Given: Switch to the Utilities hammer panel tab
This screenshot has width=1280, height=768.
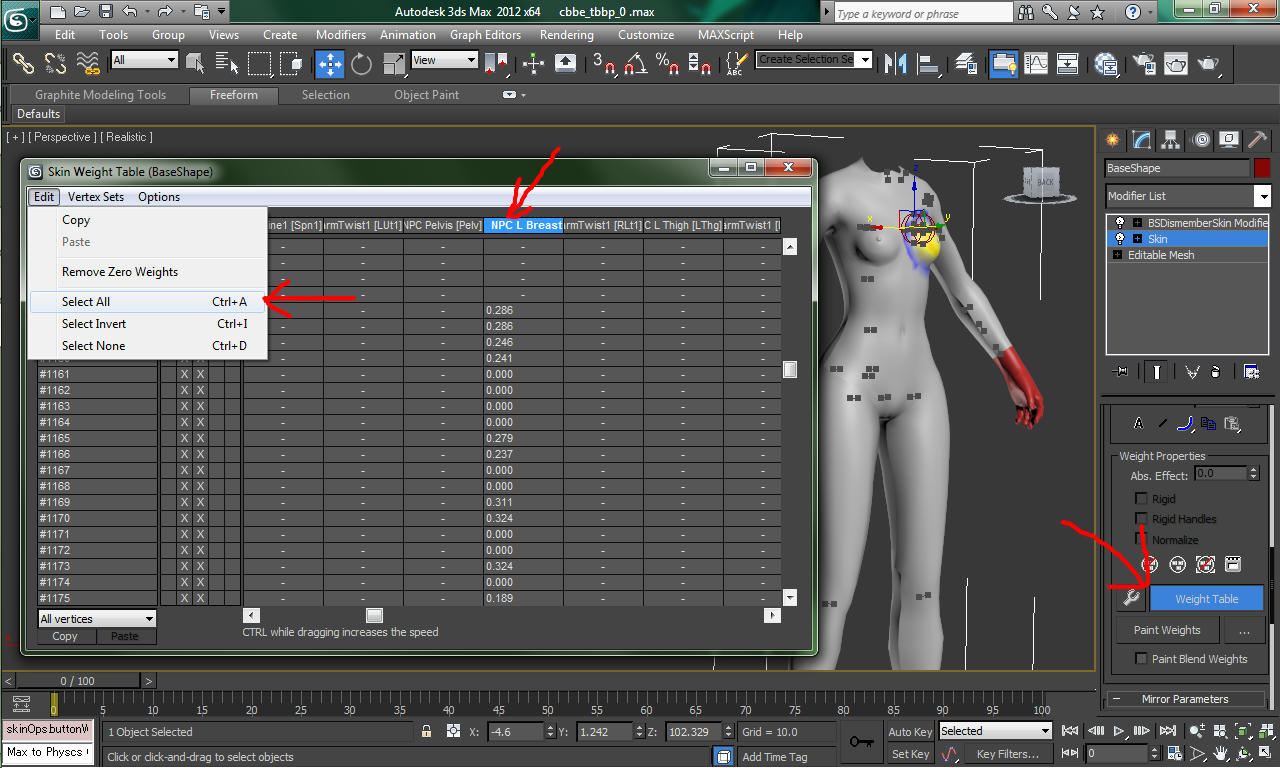Looking at the screenshot, I should [1257, 140].
